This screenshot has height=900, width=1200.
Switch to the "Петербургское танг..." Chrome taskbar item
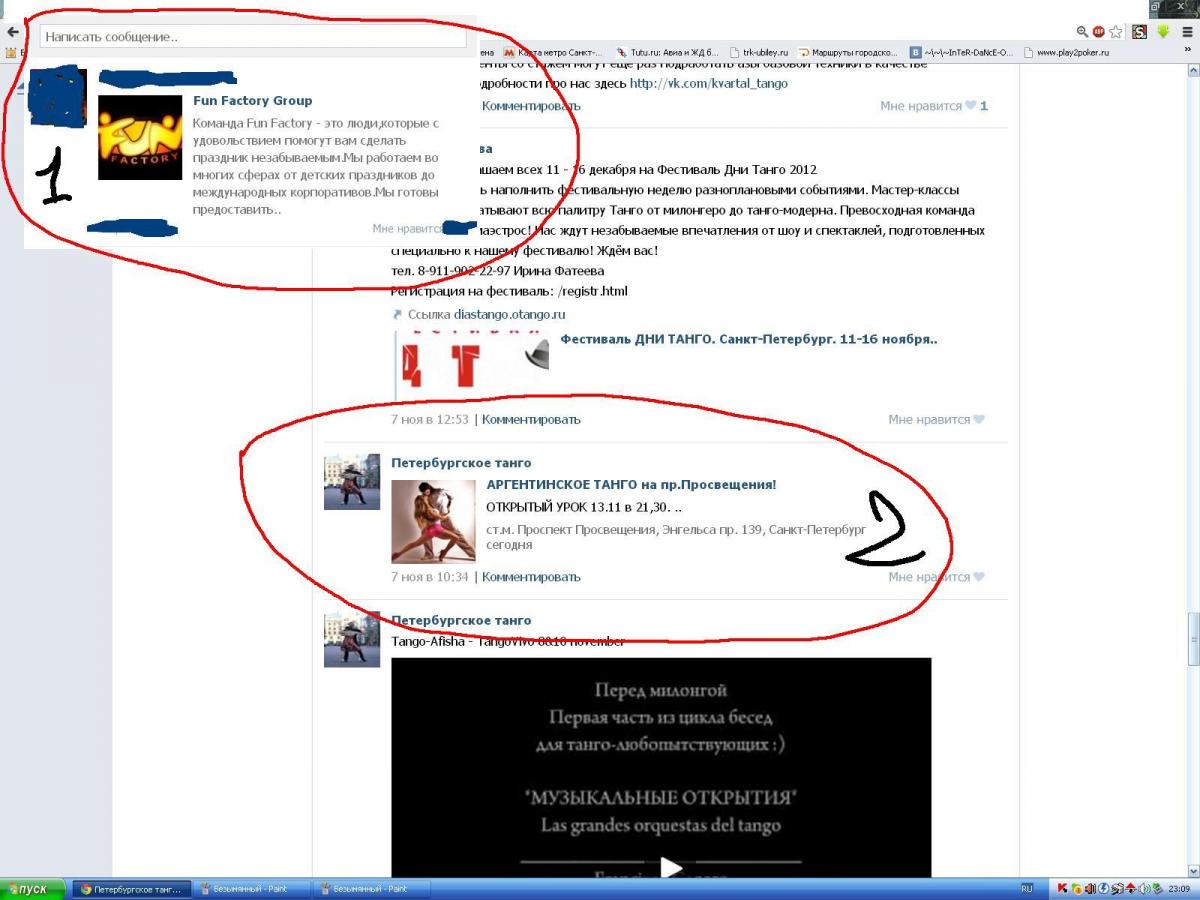click(130, 889)
